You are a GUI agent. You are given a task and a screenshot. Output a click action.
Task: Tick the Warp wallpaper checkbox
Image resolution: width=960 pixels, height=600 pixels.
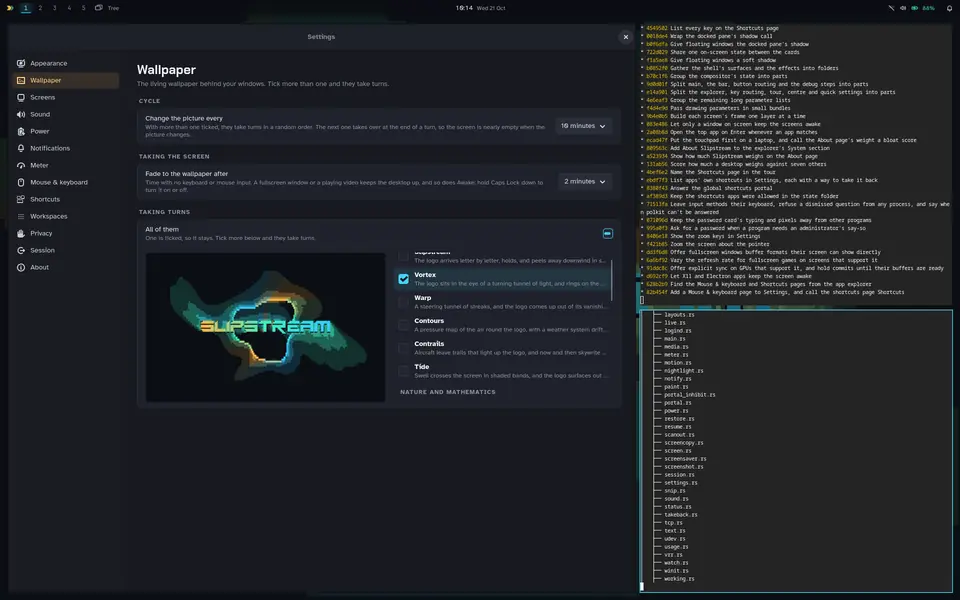(x=403, y=302)
